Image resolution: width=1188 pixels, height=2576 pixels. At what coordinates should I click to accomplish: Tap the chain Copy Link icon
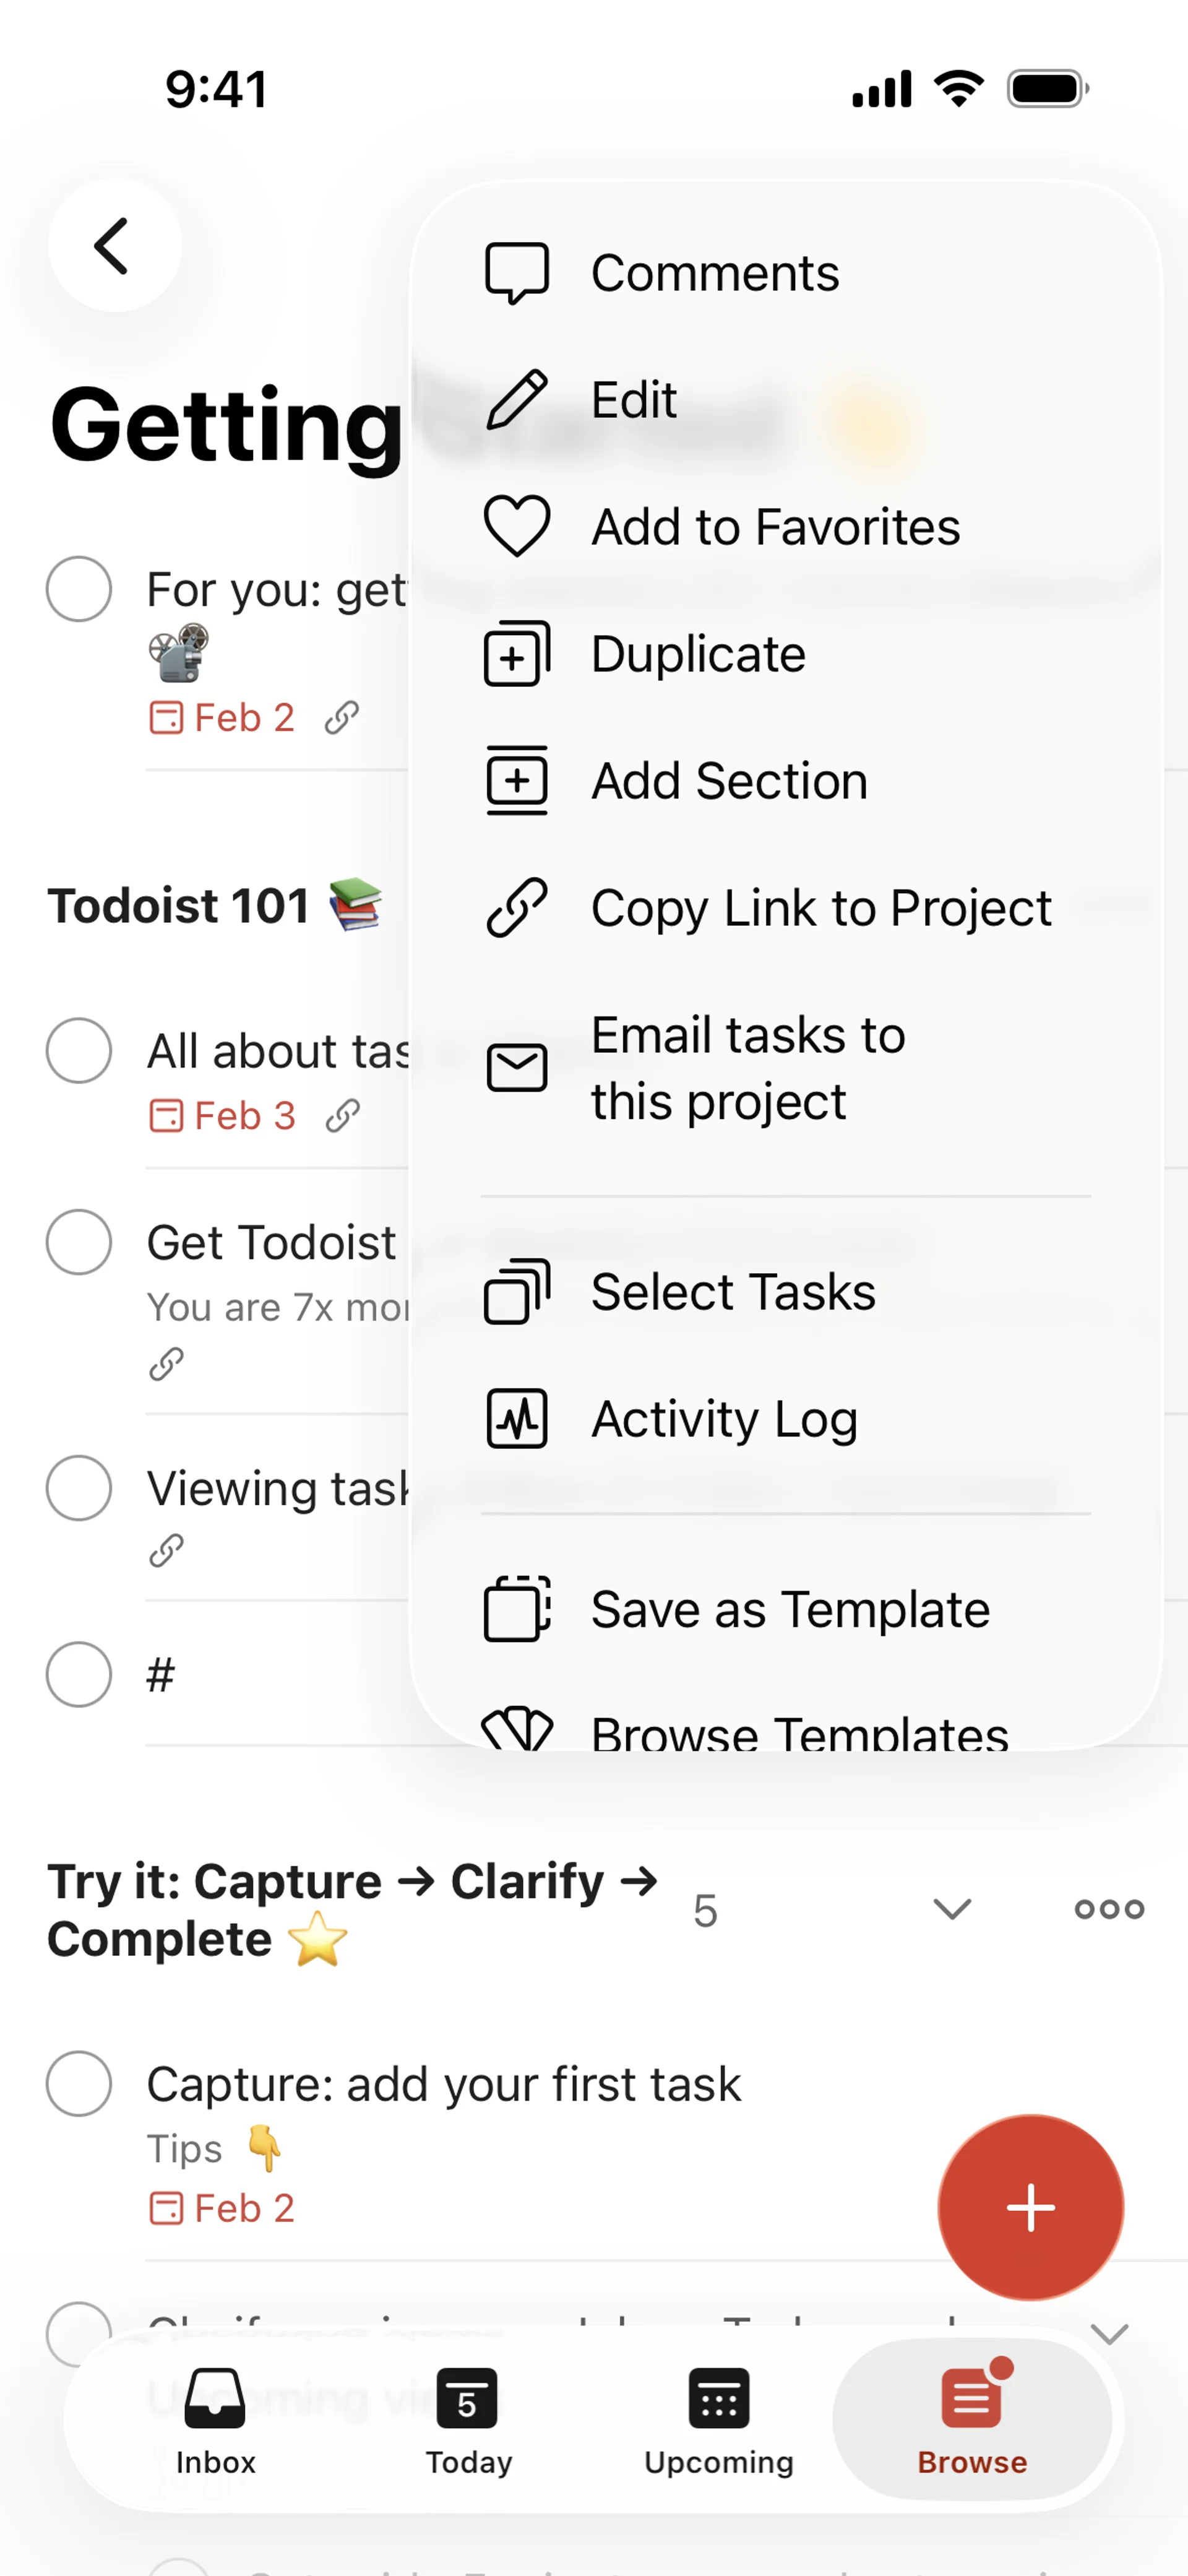pyautogui.click(x=516, y=907)
